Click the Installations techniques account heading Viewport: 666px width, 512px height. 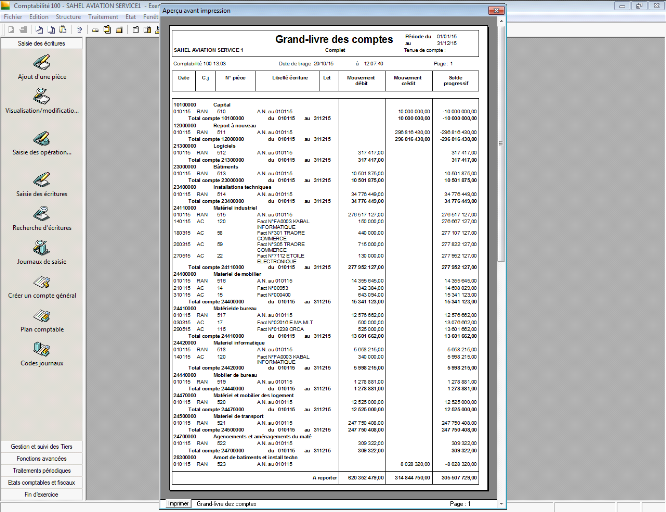(242, 187)
